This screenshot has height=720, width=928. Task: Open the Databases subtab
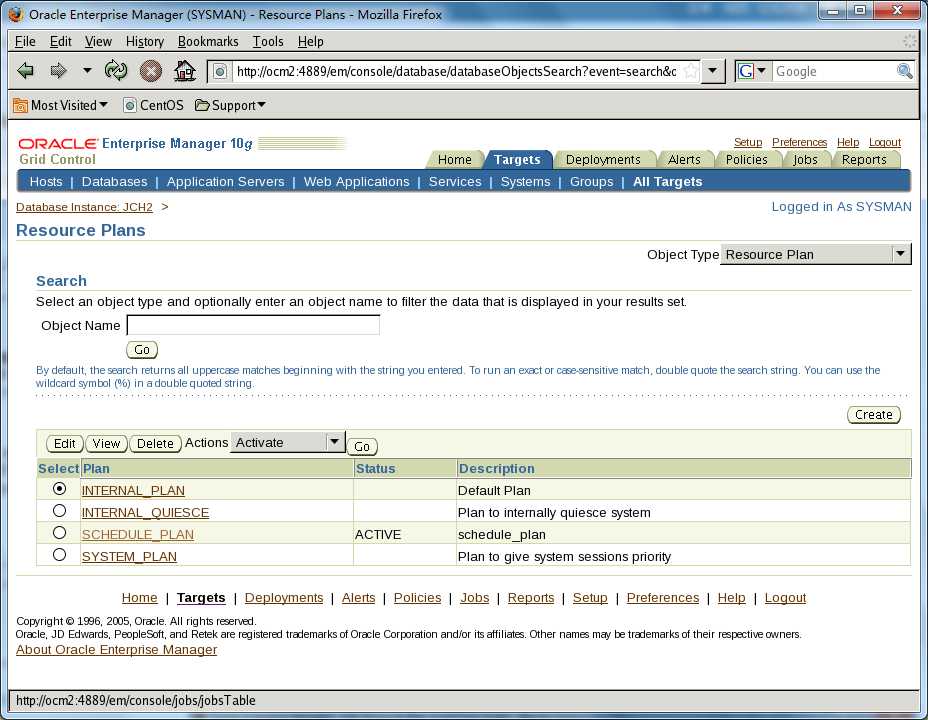click(x=114, y=182)
